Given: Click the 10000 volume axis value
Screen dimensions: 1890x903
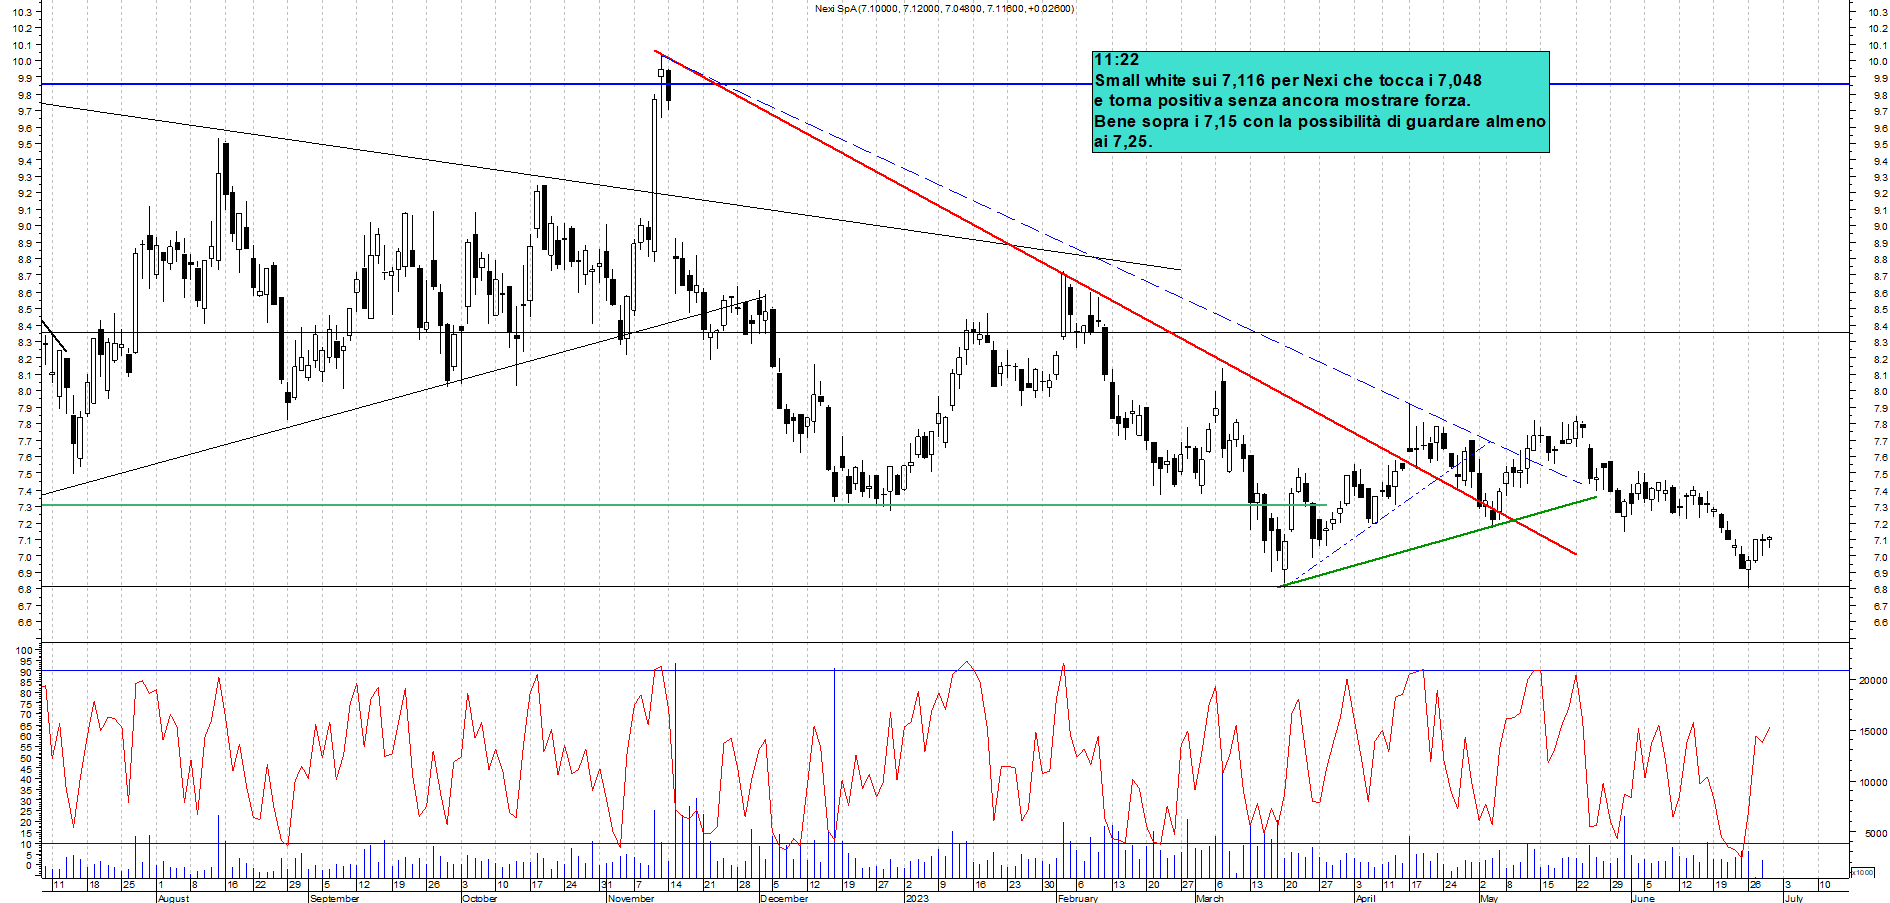Looking at the screenshot, I should coord(1873,782).
